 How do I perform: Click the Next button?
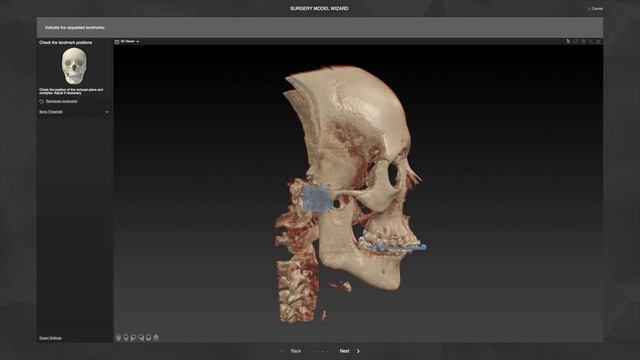click(344, 351)
